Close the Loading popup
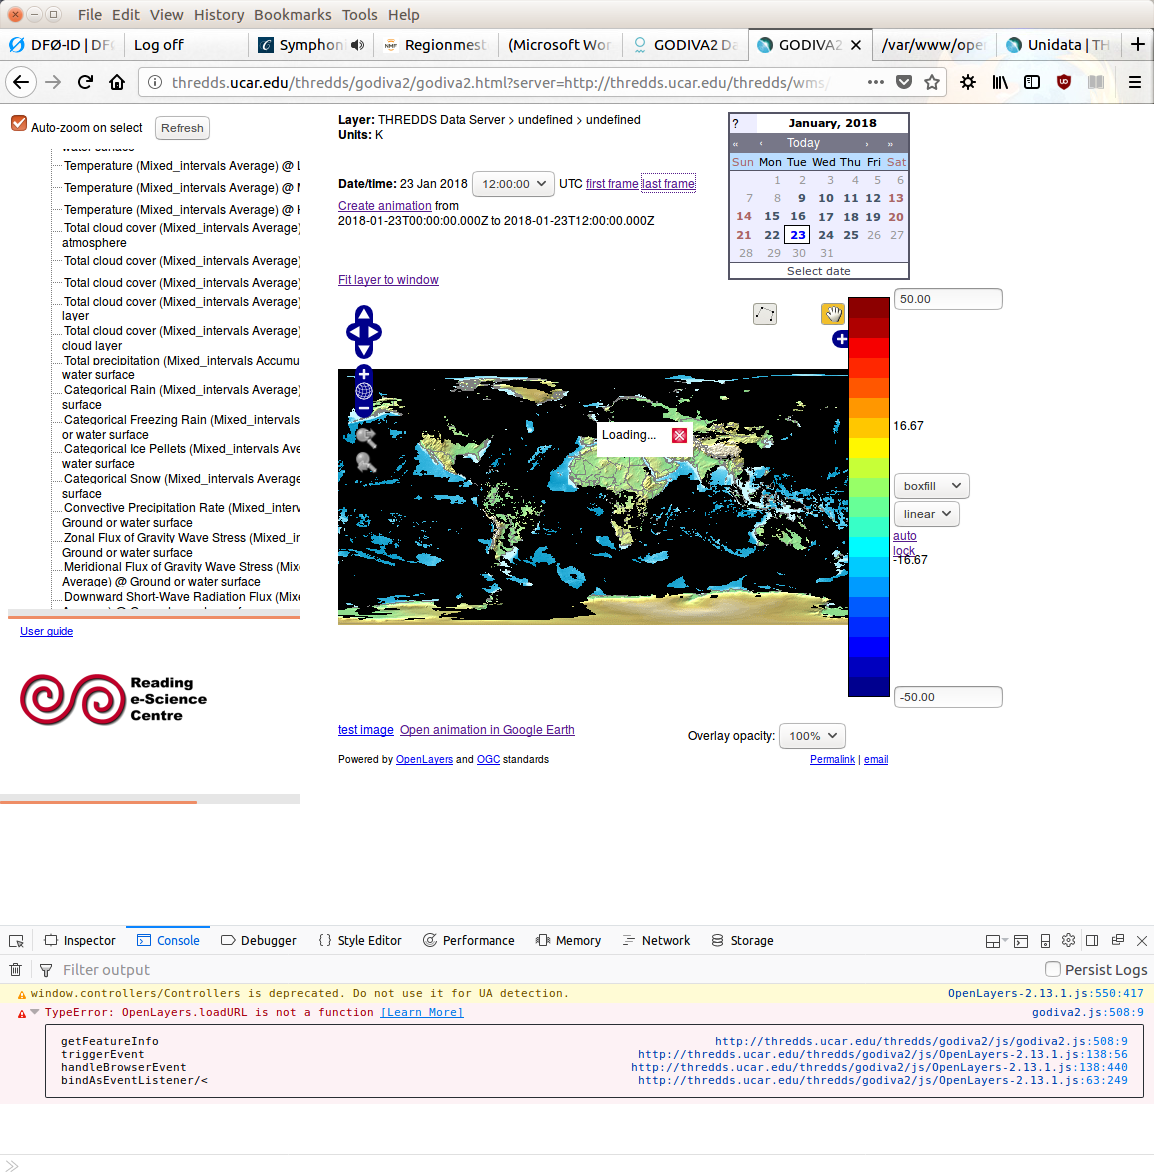The height and width of the screenshot is (1176, 1154). point(679,435)
